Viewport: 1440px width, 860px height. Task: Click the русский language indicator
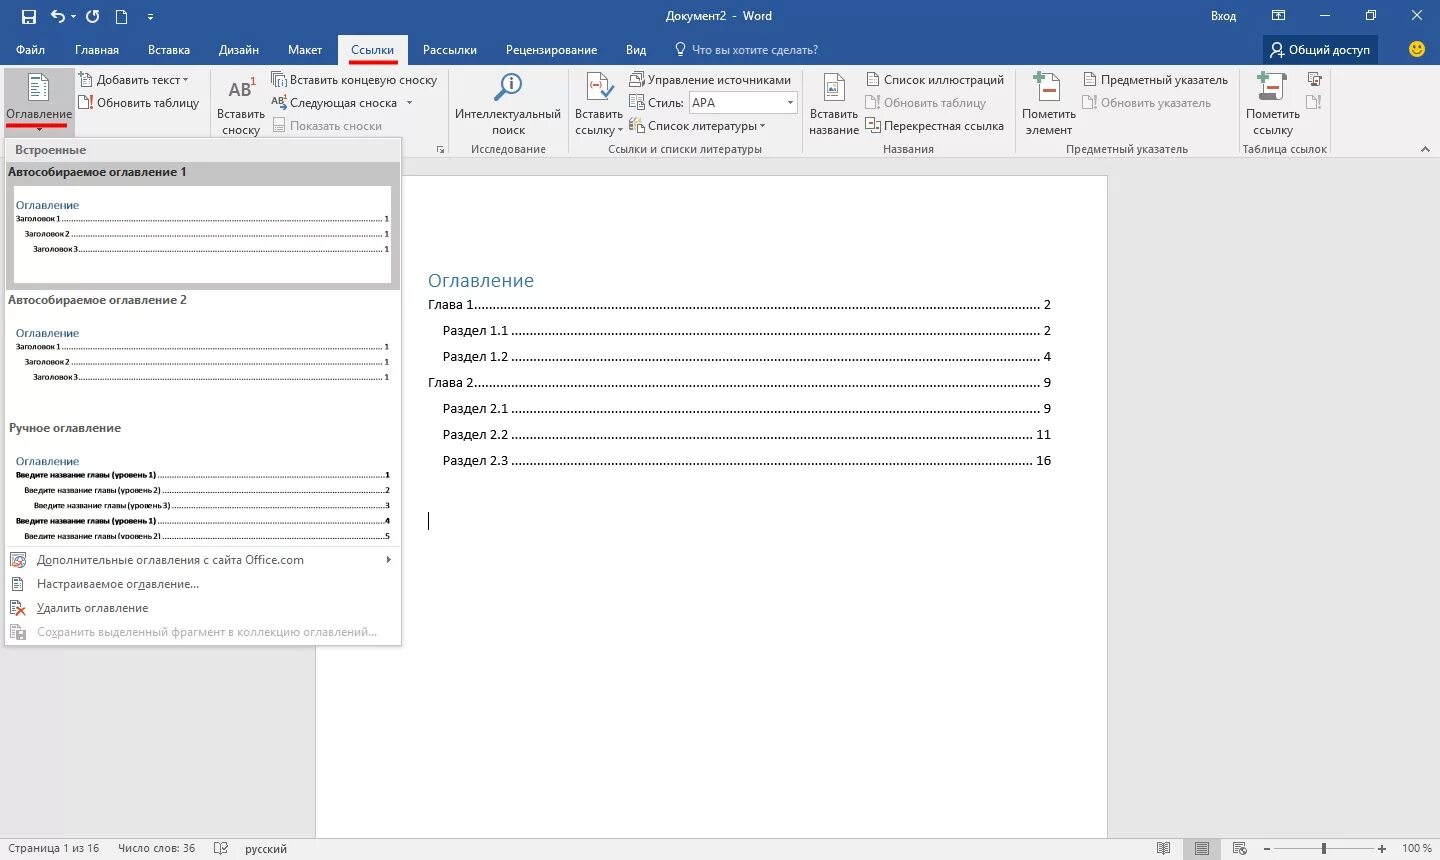266,848
